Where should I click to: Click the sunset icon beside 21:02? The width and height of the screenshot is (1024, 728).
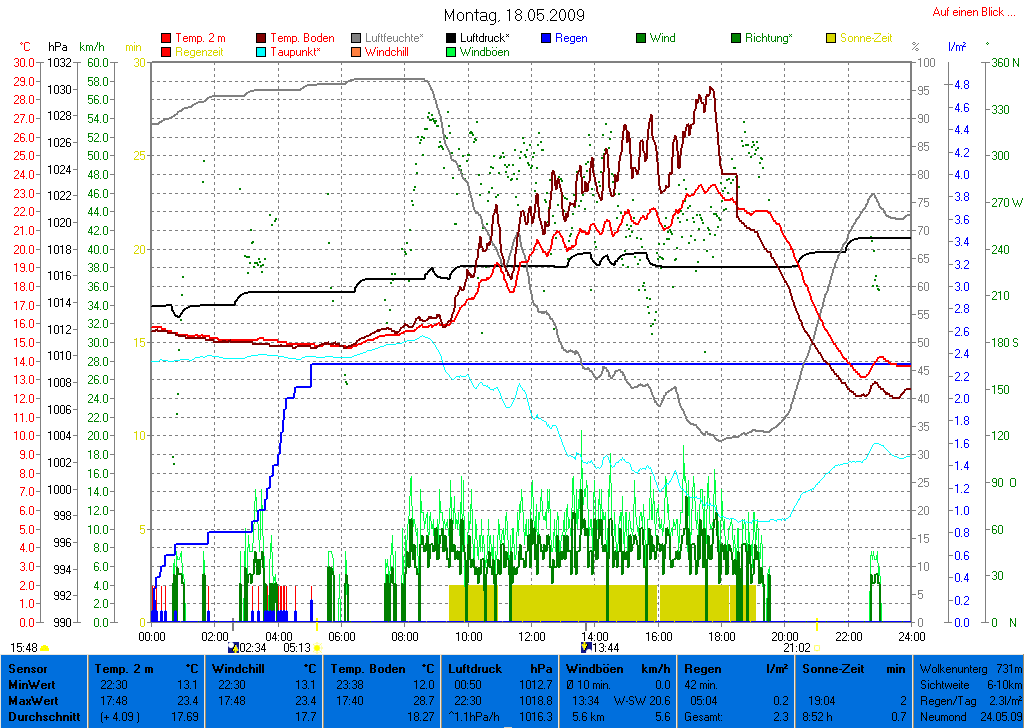coord(816,648)
